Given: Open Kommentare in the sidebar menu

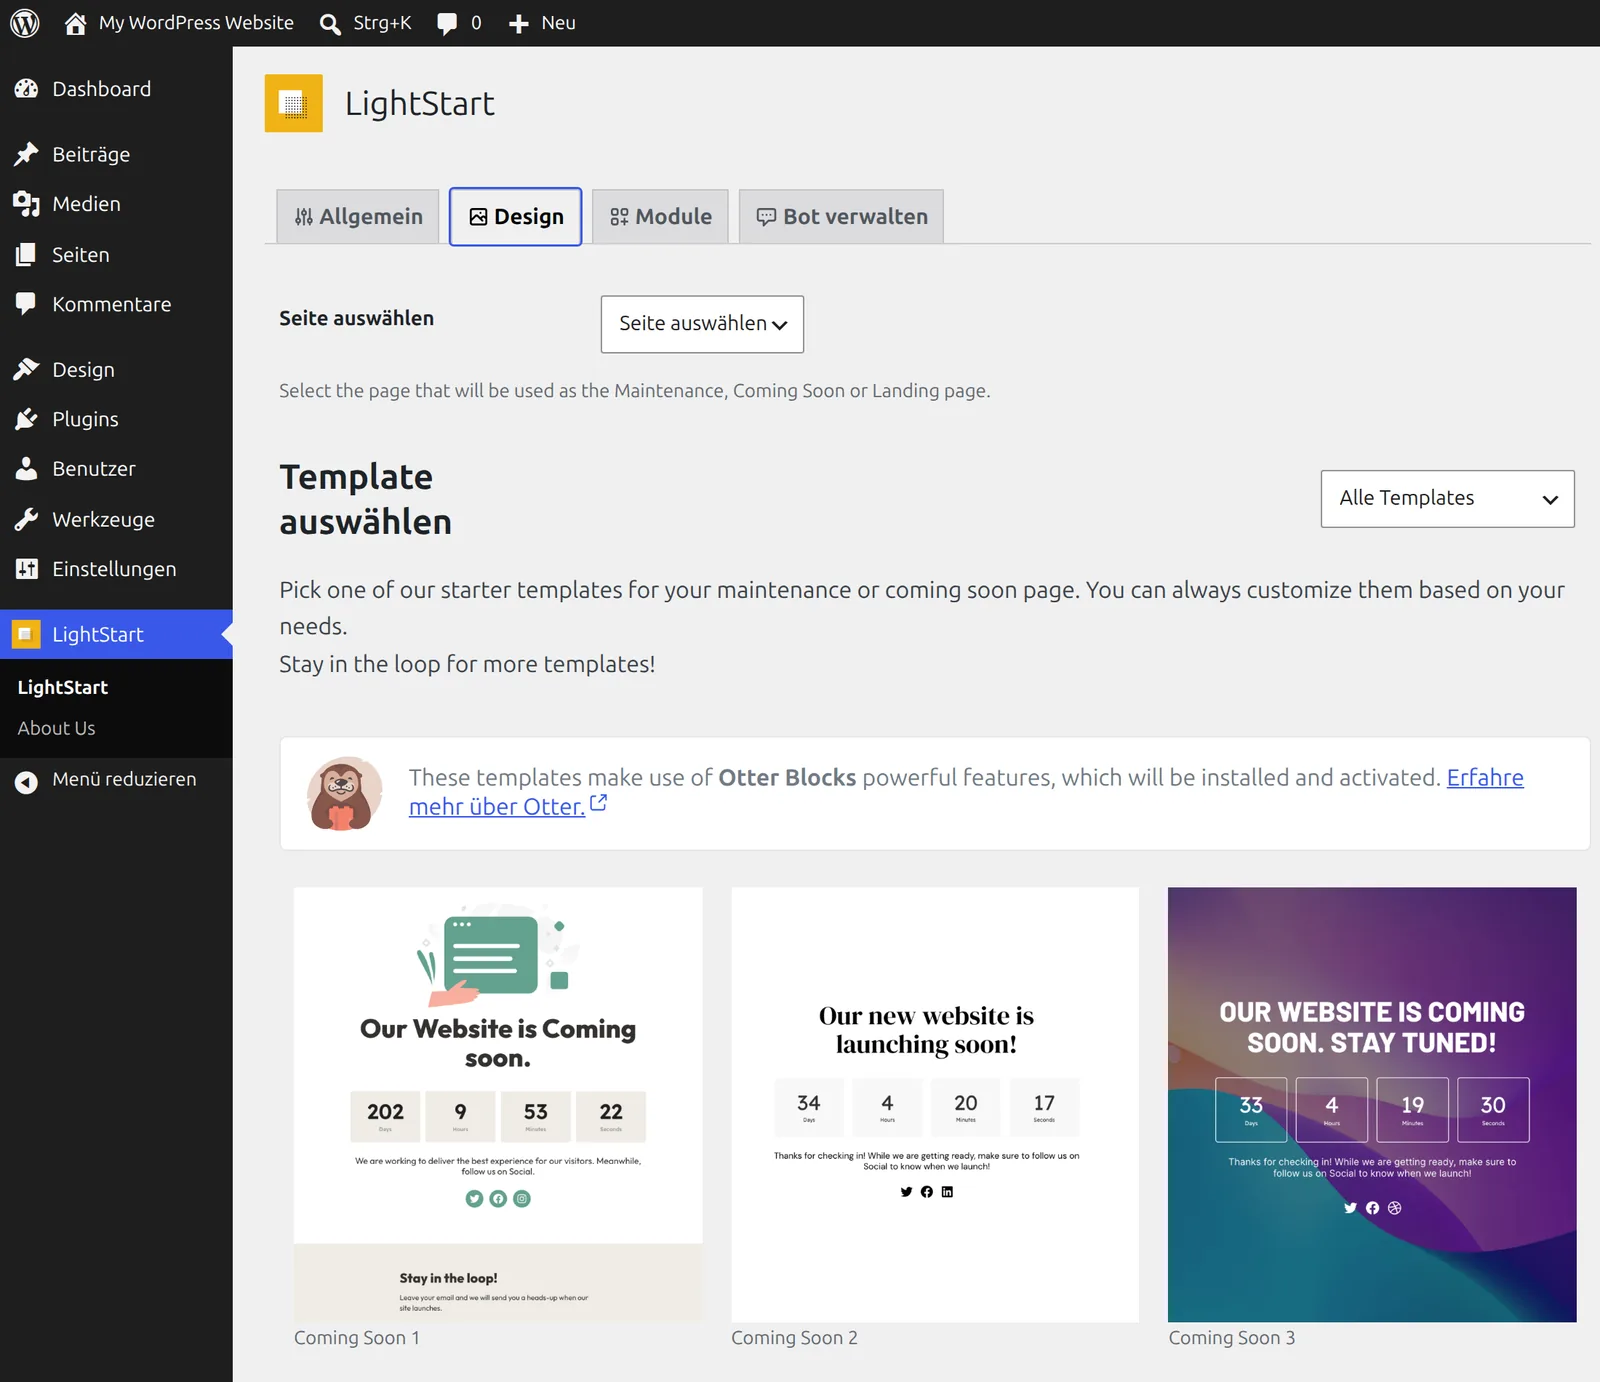Looking at the screenshot, I should pos(116,304).
